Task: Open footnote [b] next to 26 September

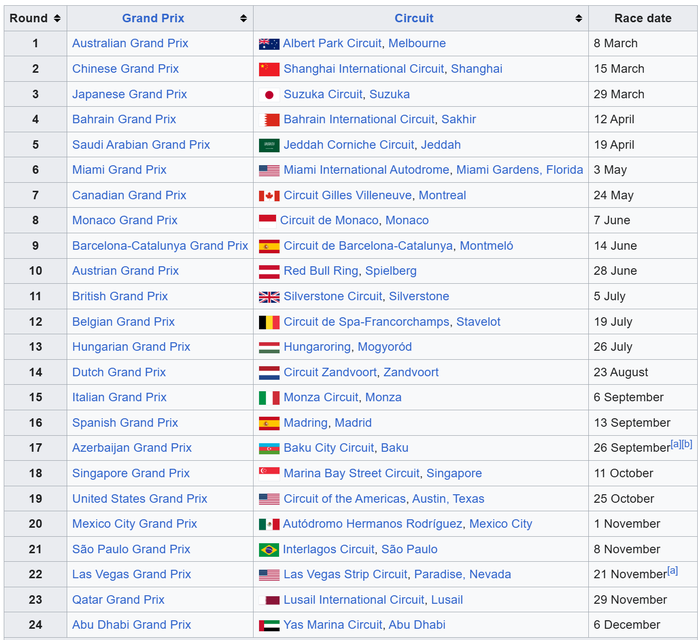Action: coord(687,444)
